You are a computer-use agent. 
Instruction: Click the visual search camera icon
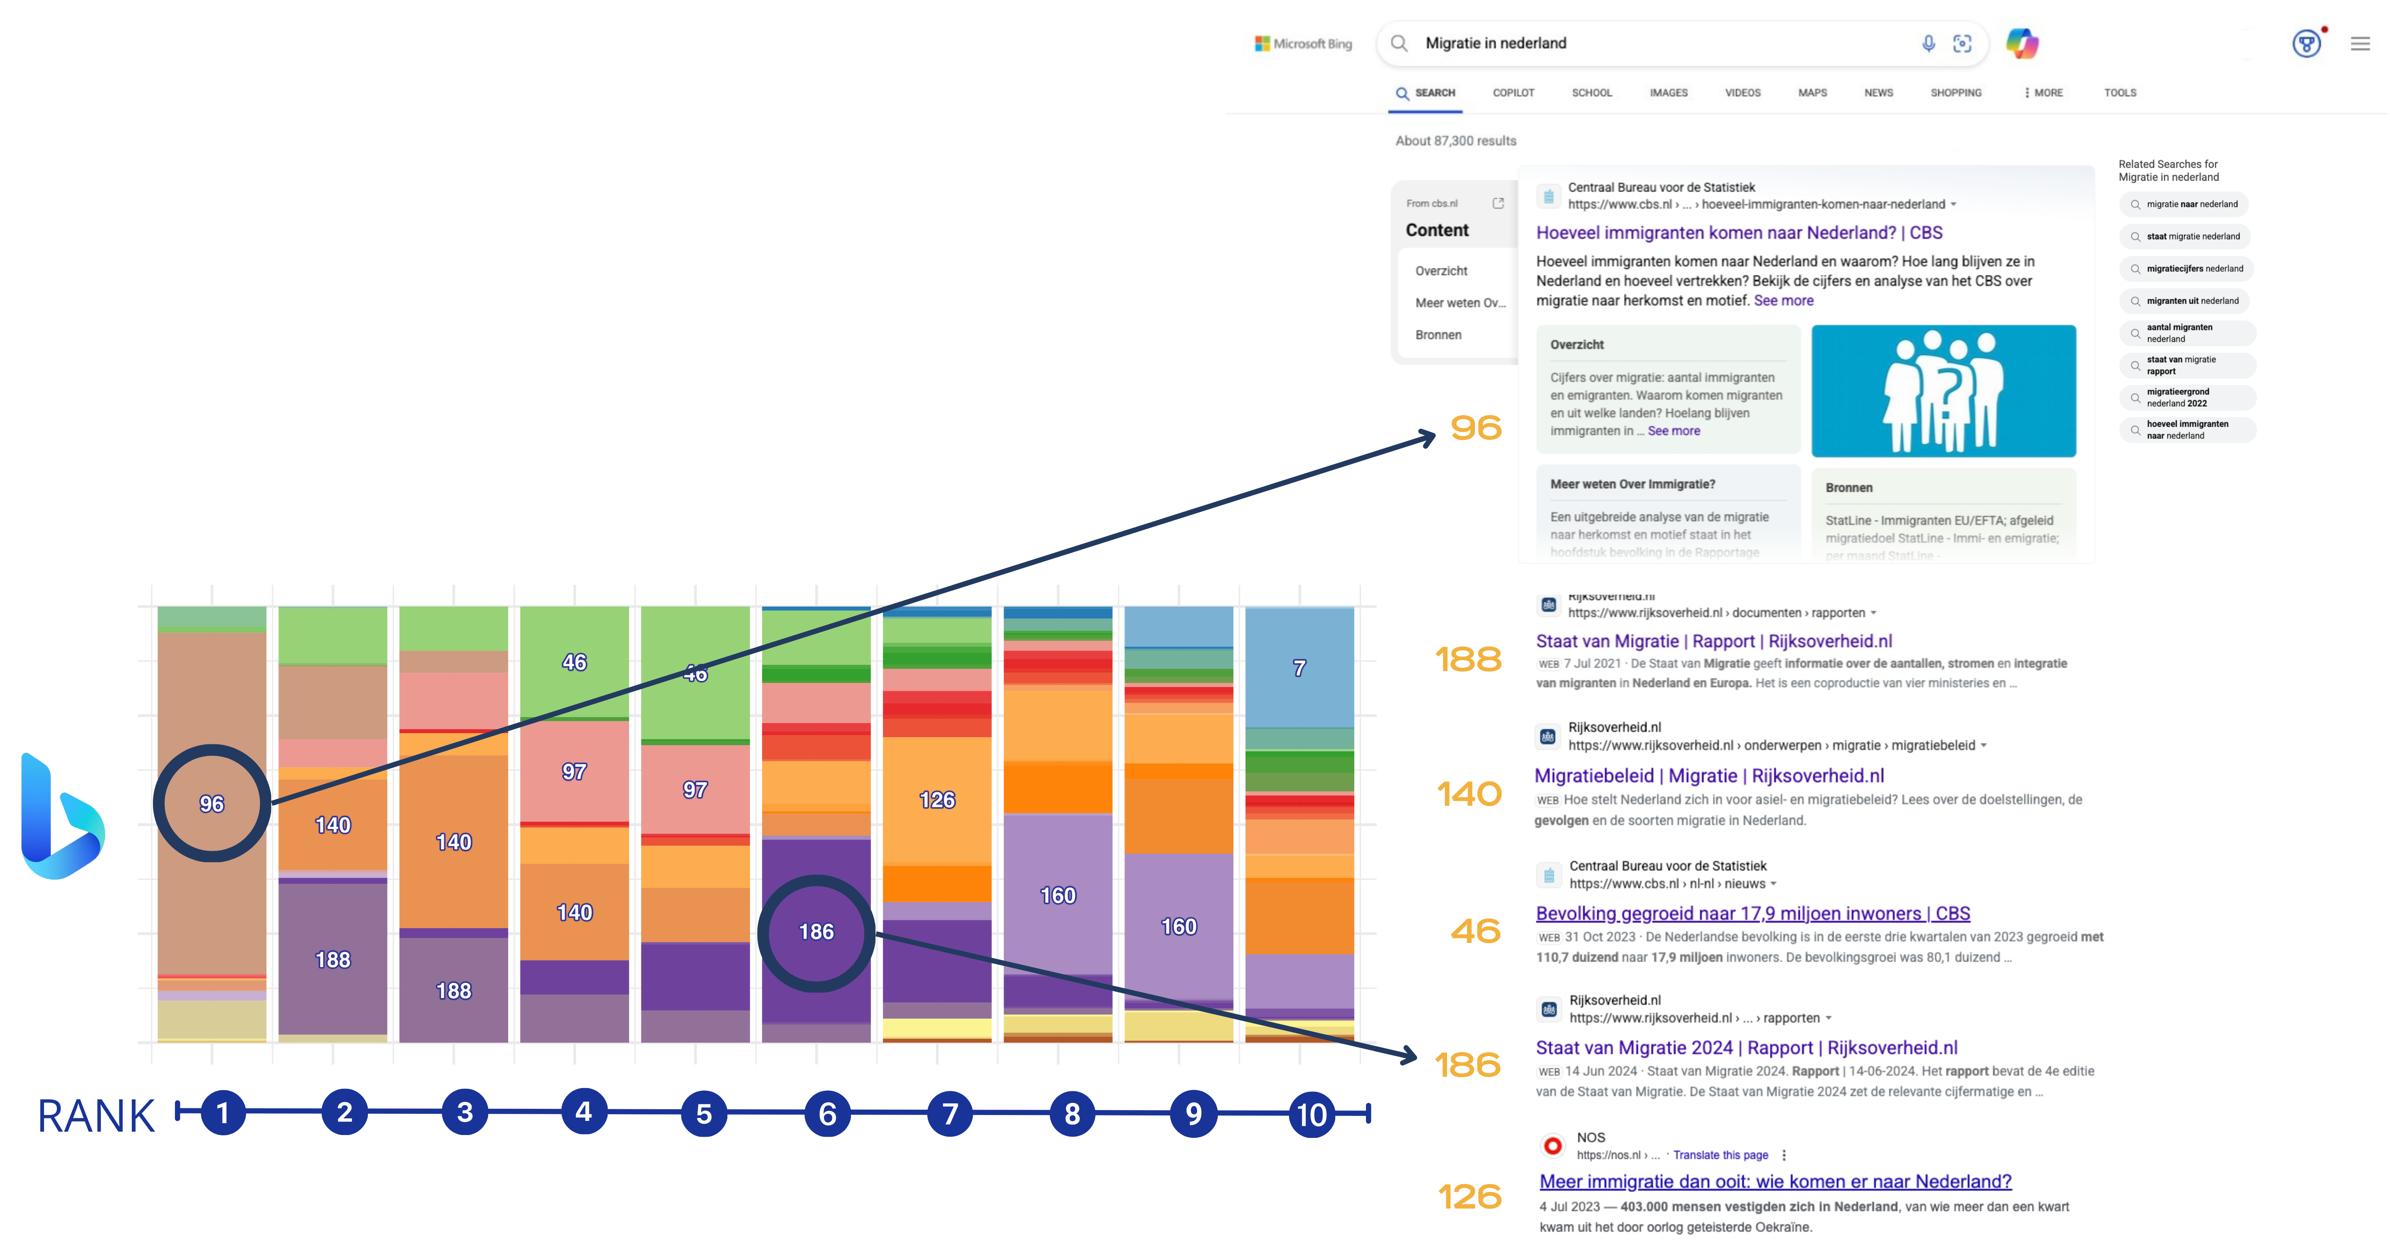tap(1962, 43)
